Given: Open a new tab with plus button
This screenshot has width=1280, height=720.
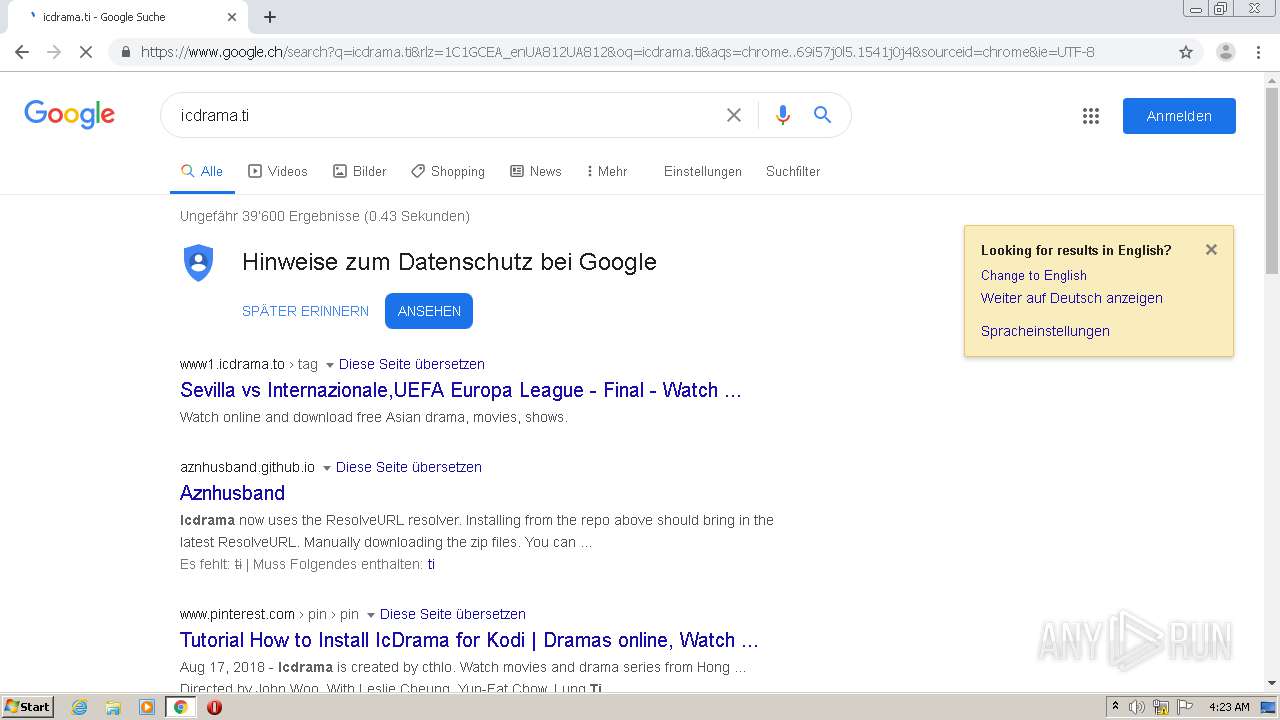Looking at the screenshot, I should point(270,17).
